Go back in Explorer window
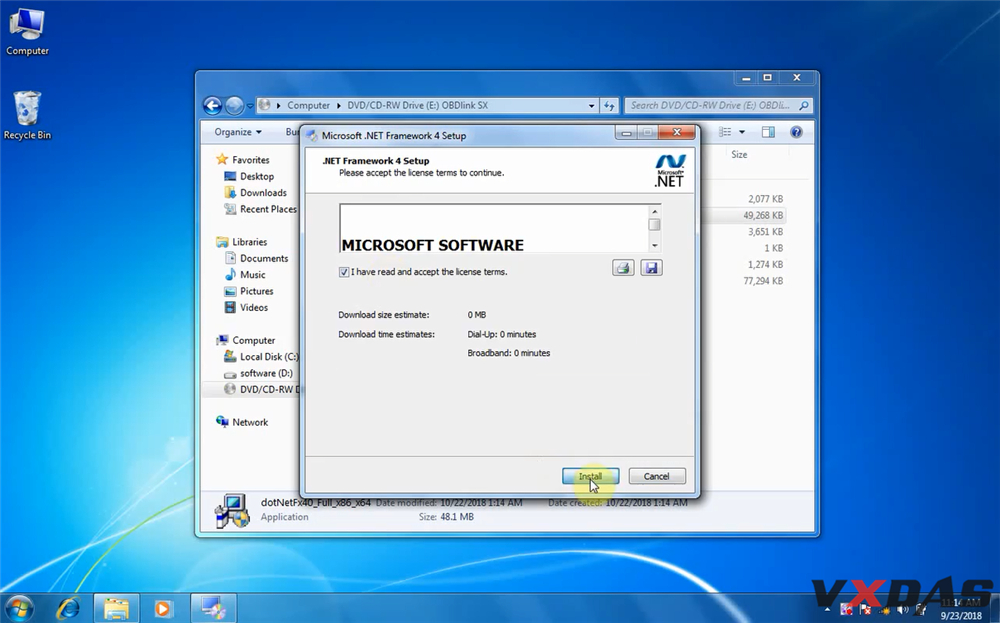1000x623 pixels. [x=212, y=105]
